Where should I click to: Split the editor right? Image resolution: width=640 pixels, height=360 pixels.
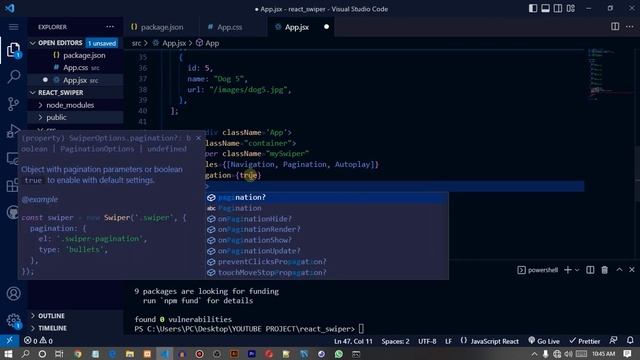[615, 27]
